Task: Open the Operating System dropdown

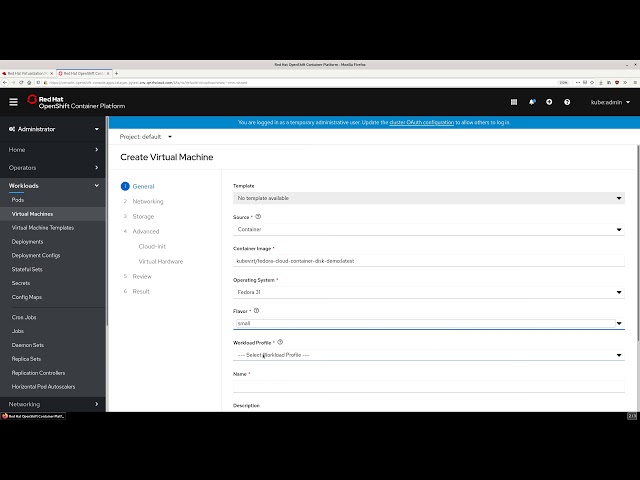Action: tap(429, 292)
